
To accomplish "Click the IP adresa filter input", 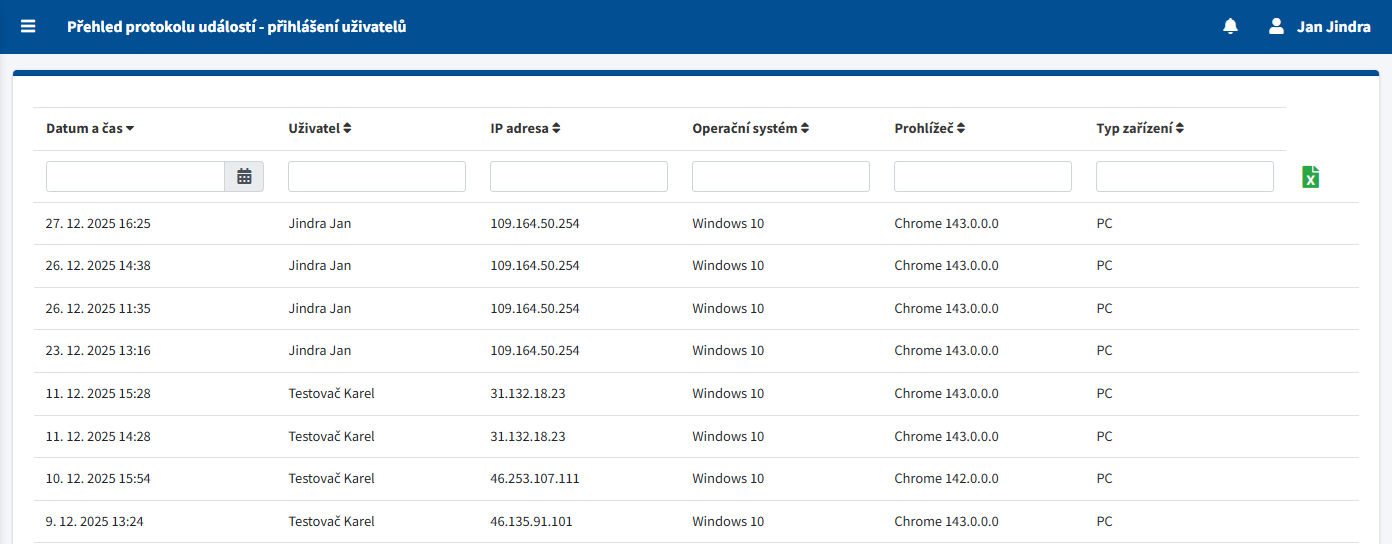I will tap(578, 177).
